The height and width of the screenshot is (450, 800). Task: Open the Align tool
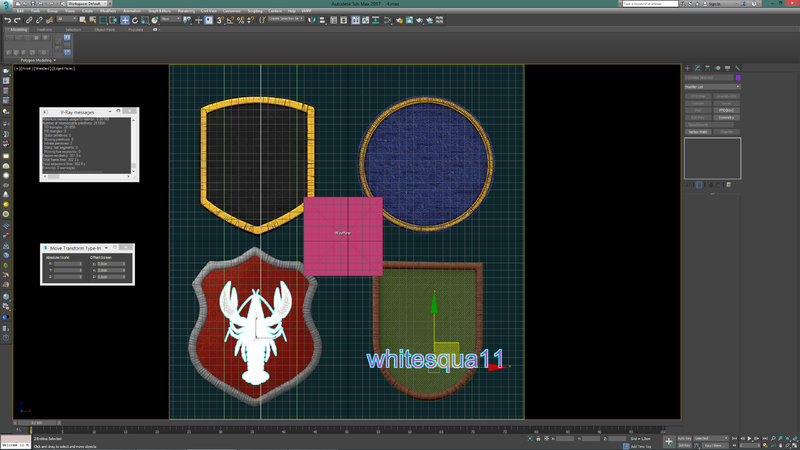[x=322, y=20]
